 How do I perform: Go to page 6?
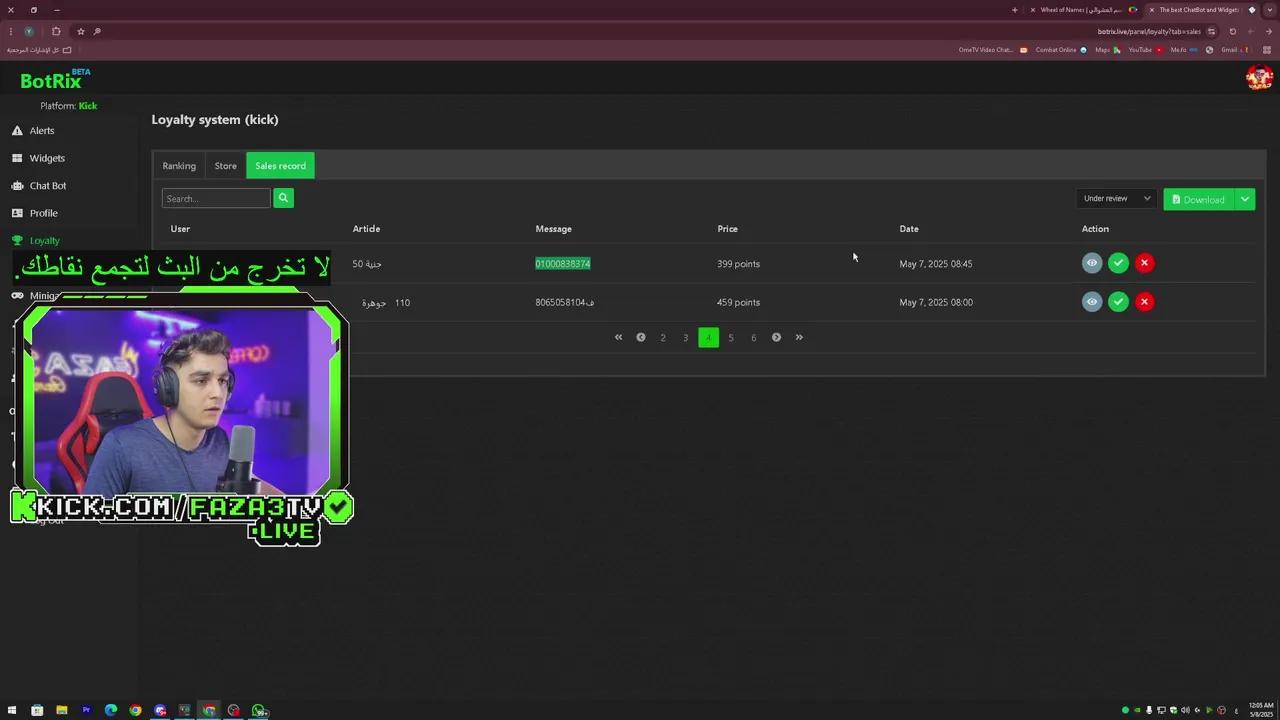pos(754,338)
